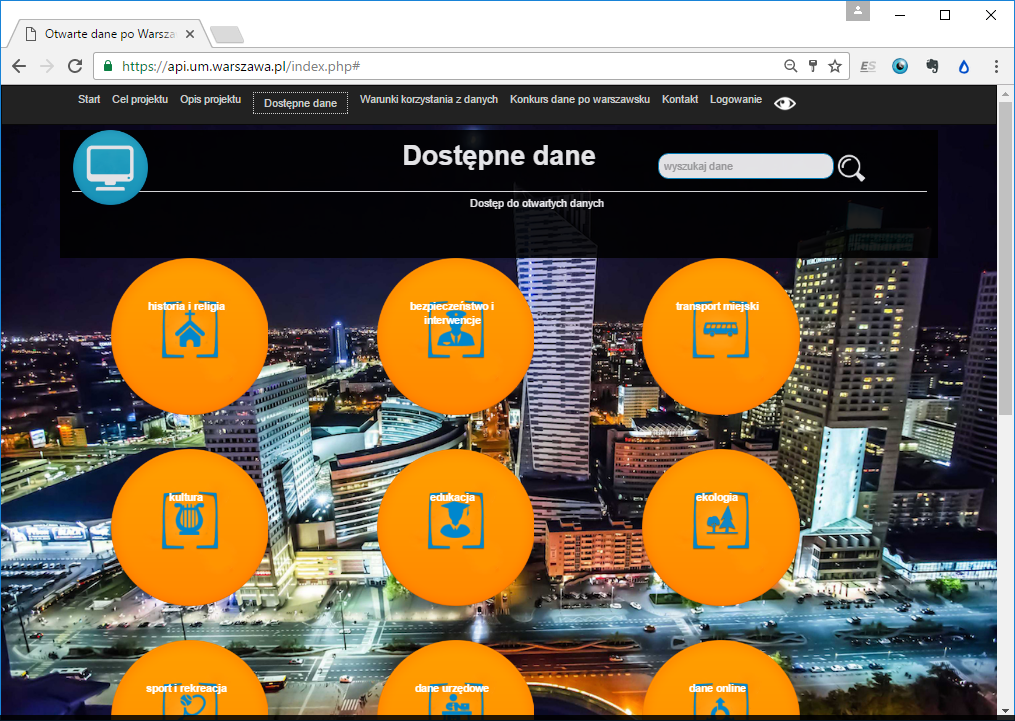Open the Logowanie link
This screenshot has width=1015, height=721.
click(x=735, y=100)
